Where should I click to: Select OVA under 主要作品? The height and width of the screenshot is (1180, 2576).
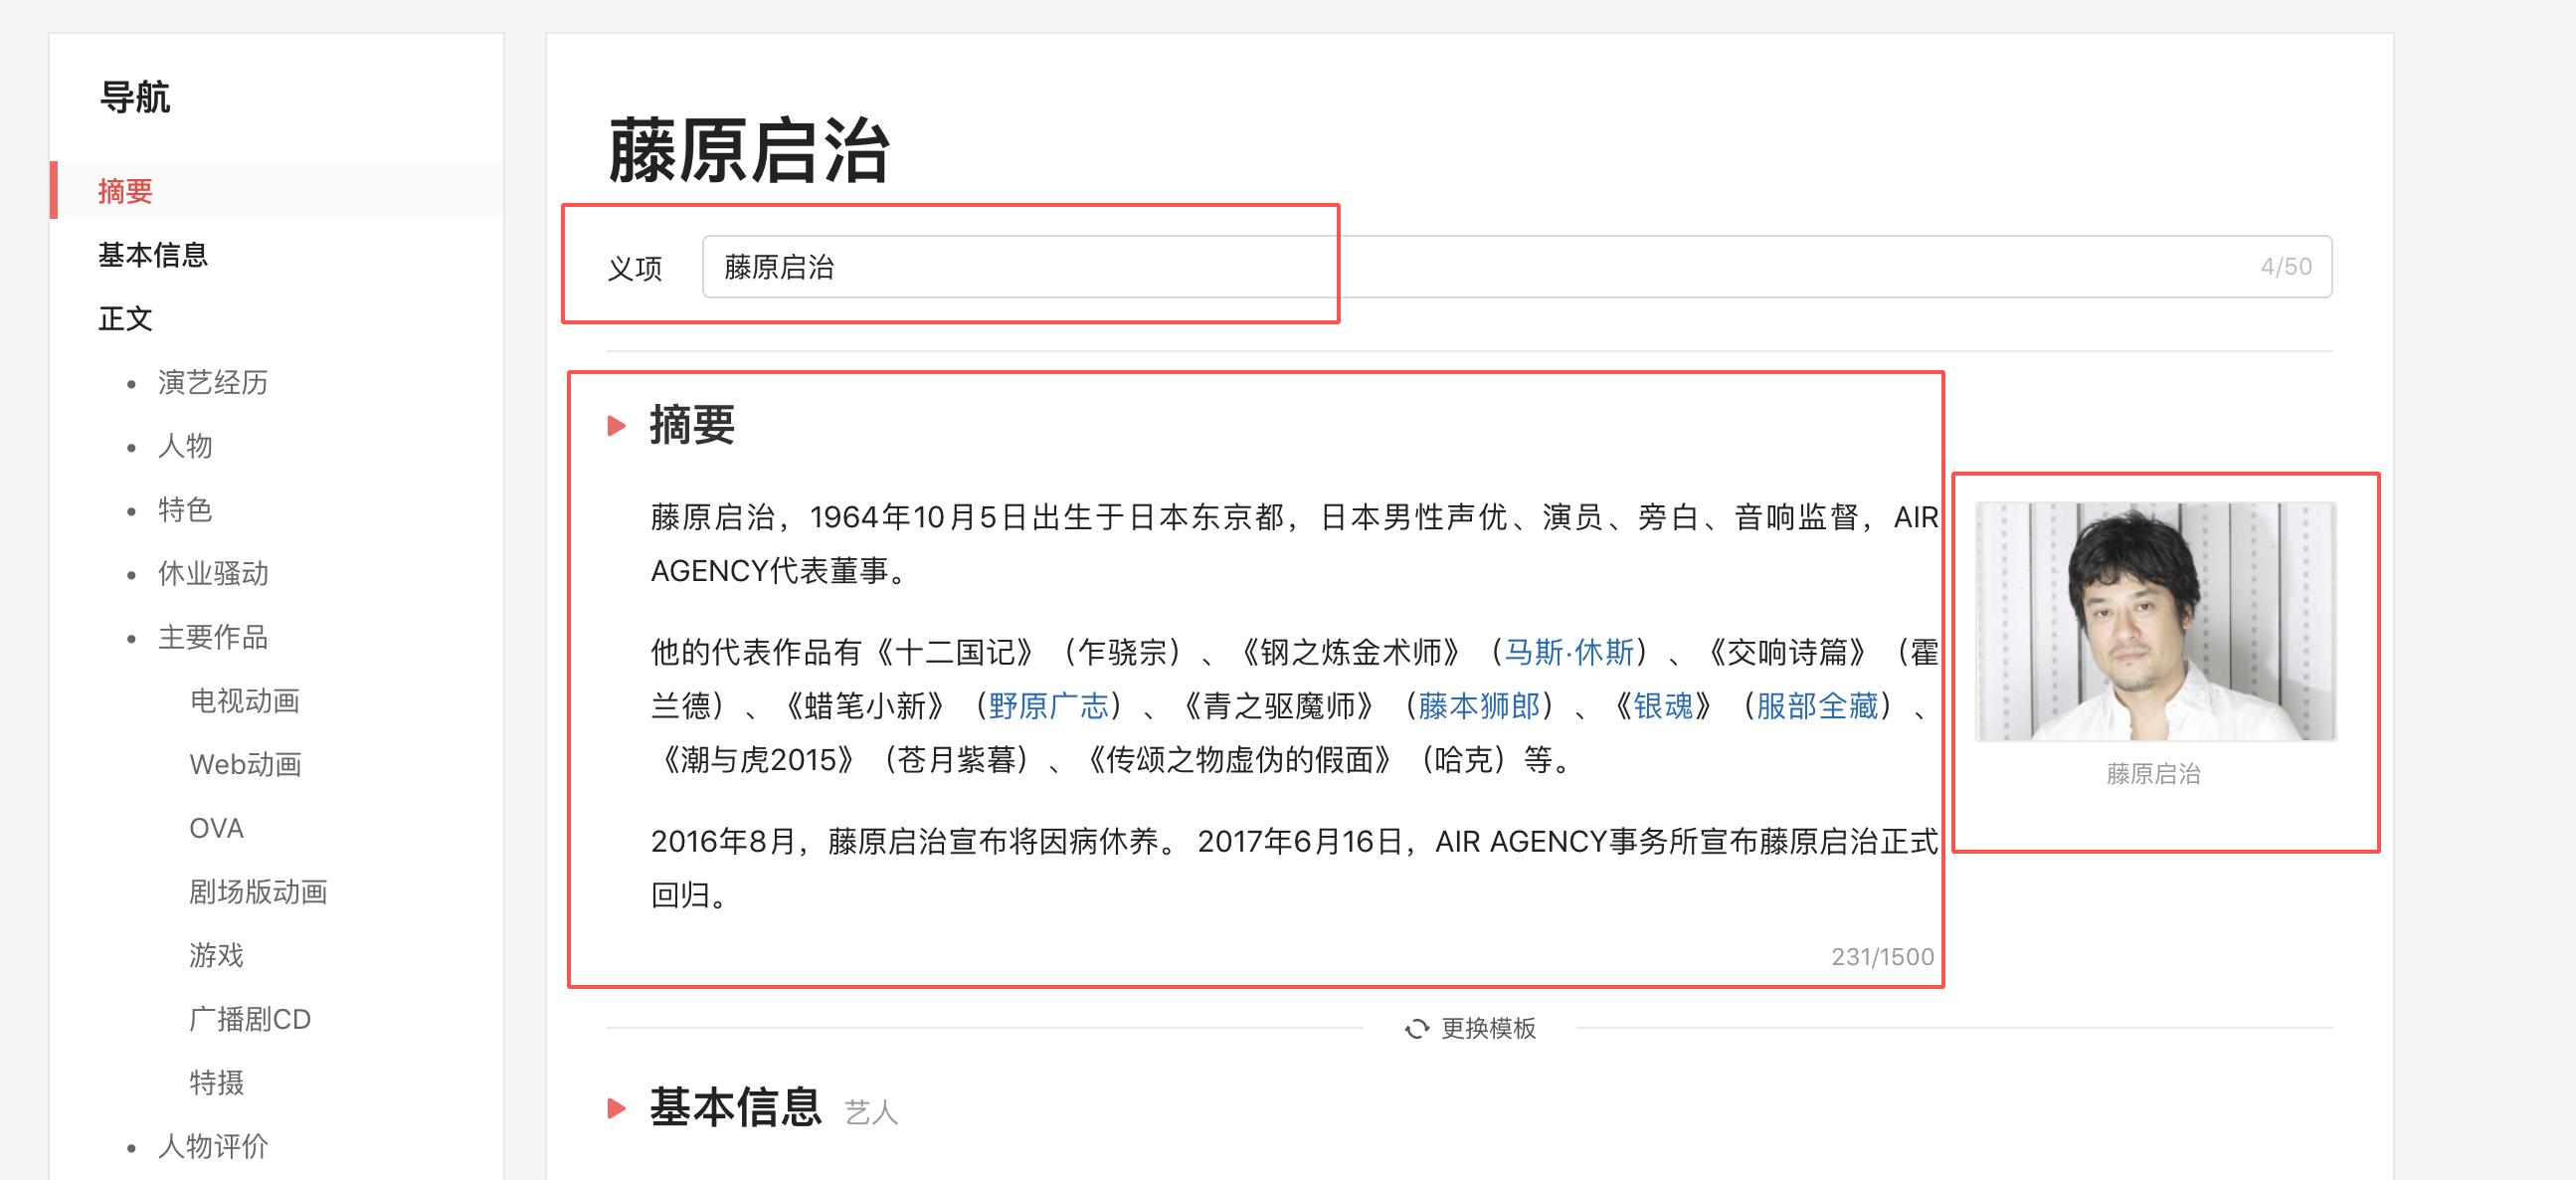215,828
